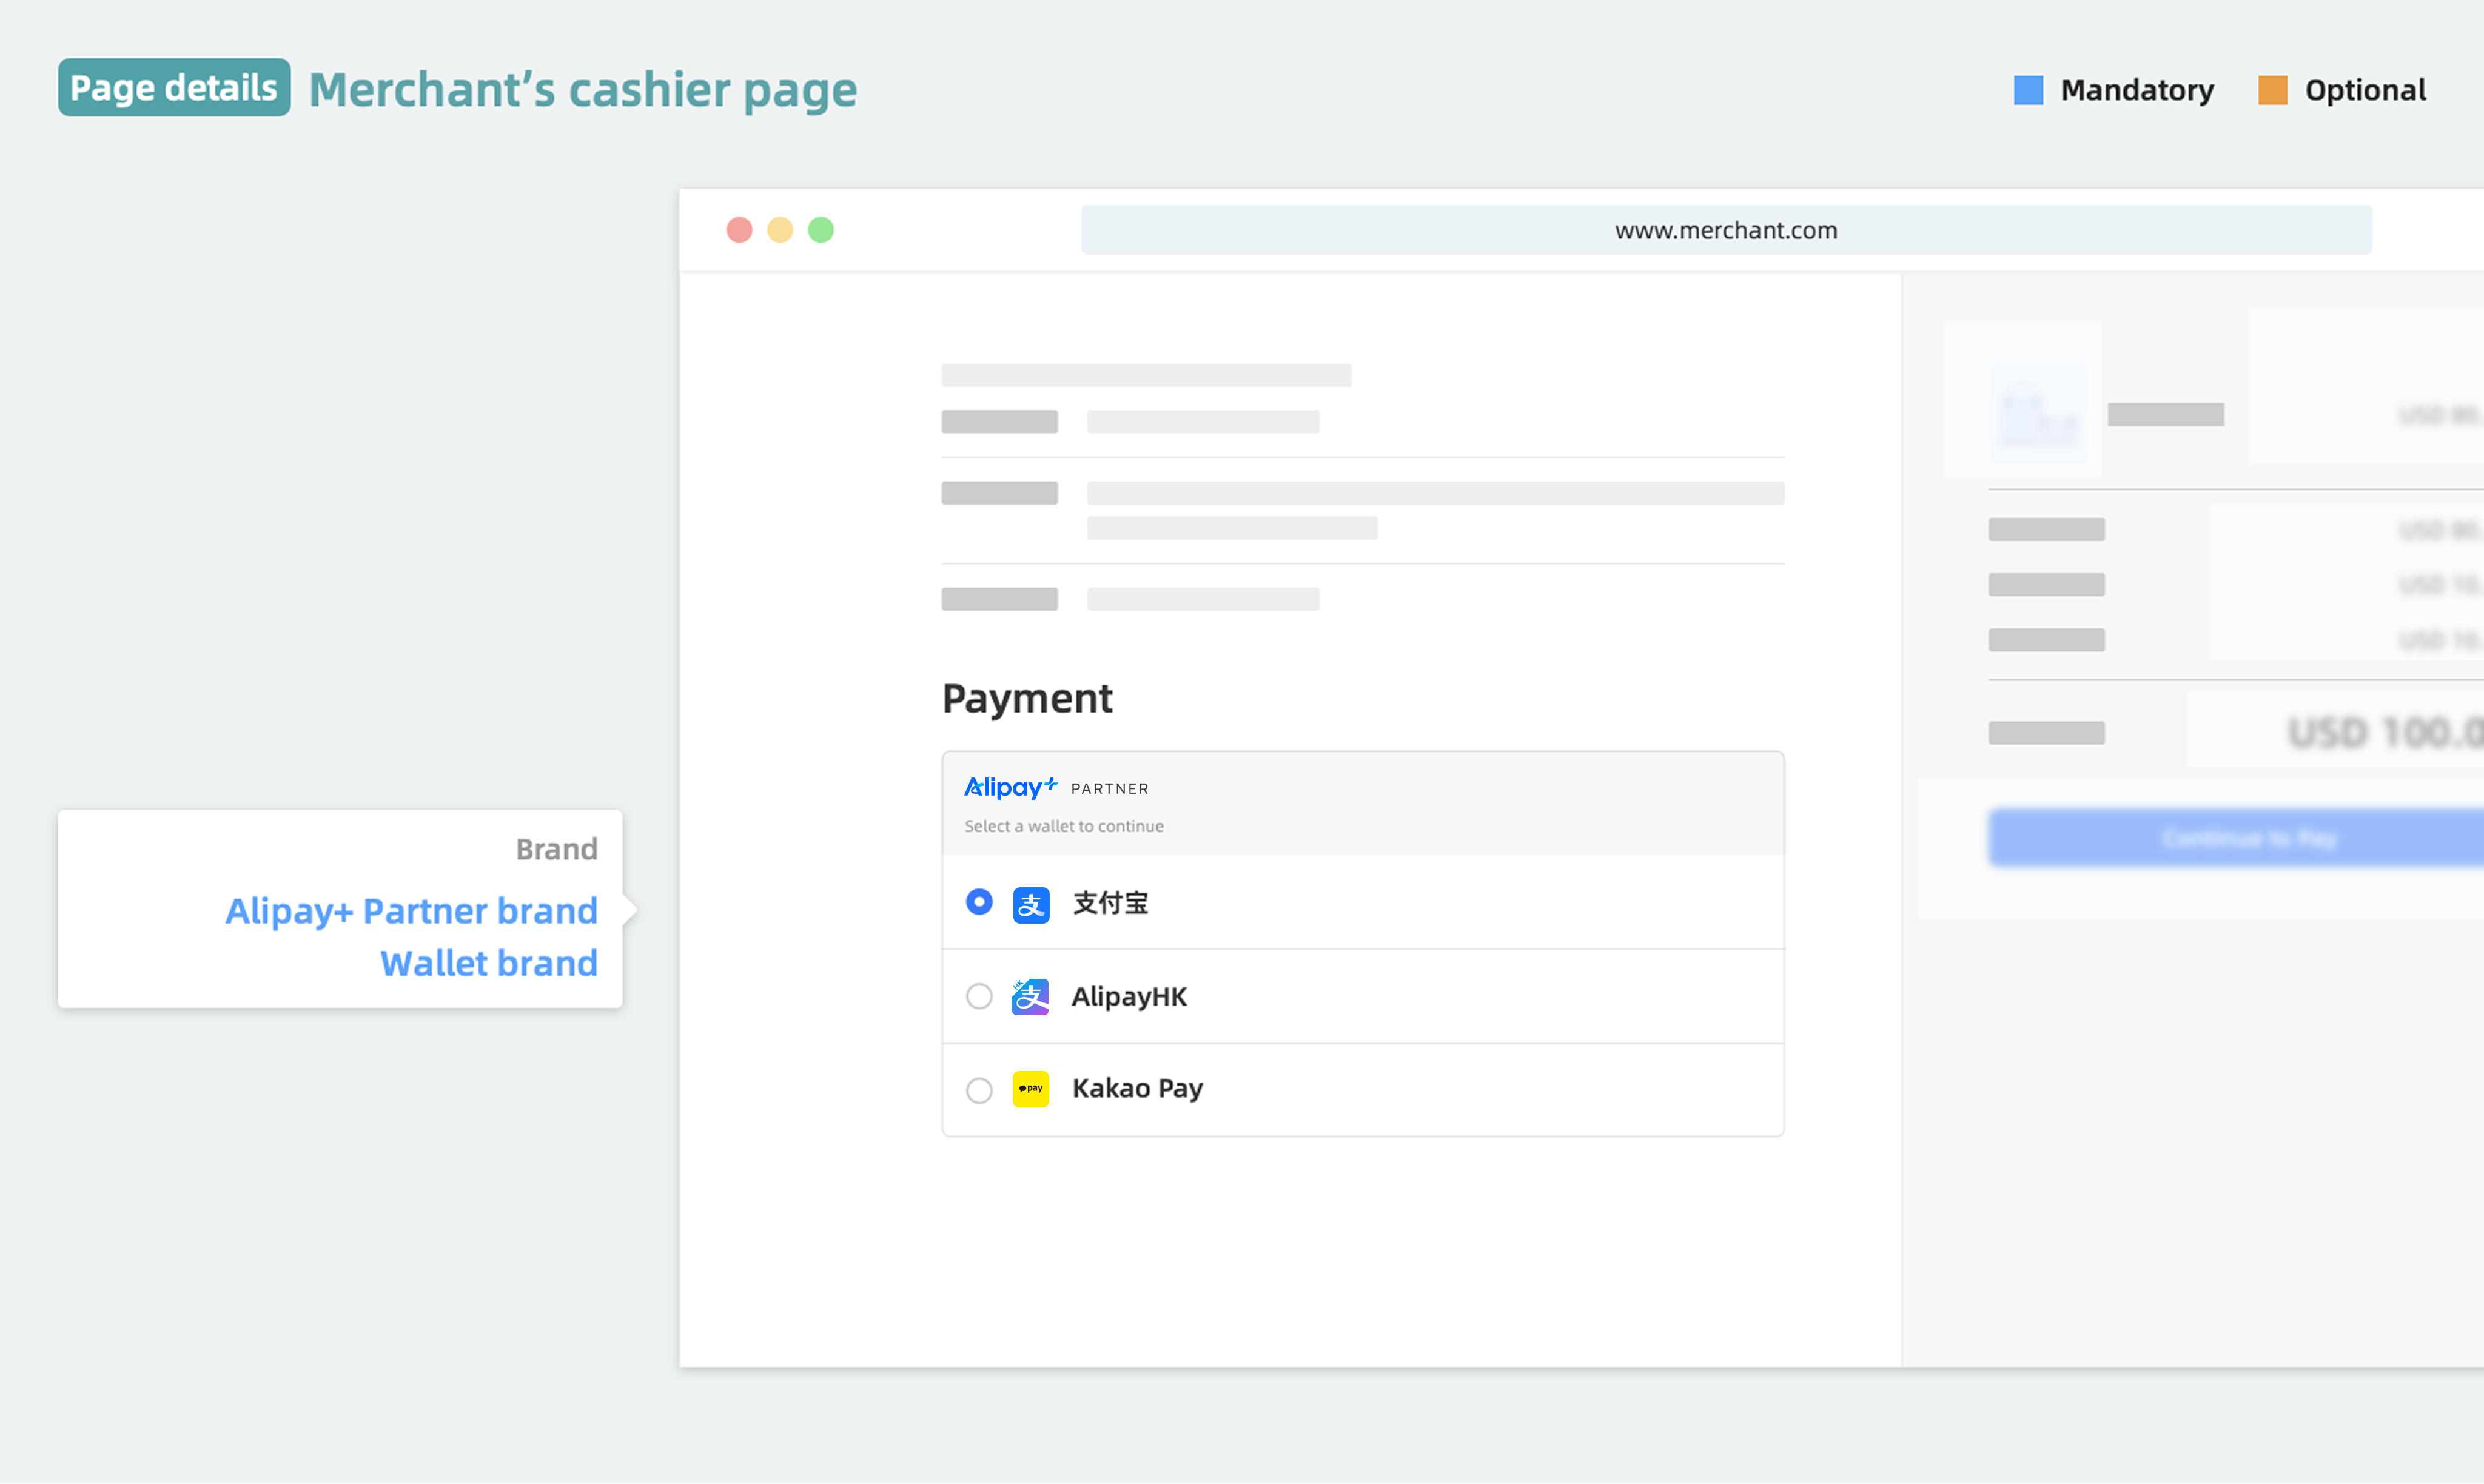2484x1484 pixels.
Task: Open the Wallet brand link
Action: pos(488,962)
